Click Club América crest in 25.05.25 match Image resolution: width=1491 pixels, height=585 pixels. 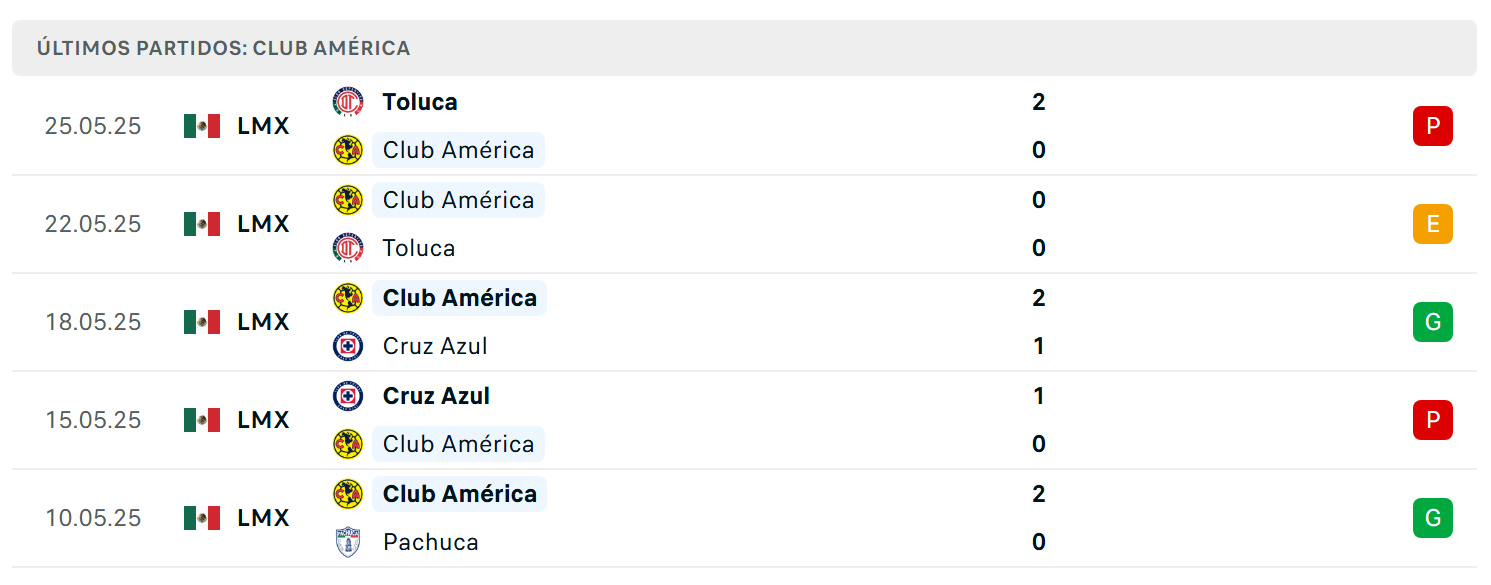pos(347,150)
